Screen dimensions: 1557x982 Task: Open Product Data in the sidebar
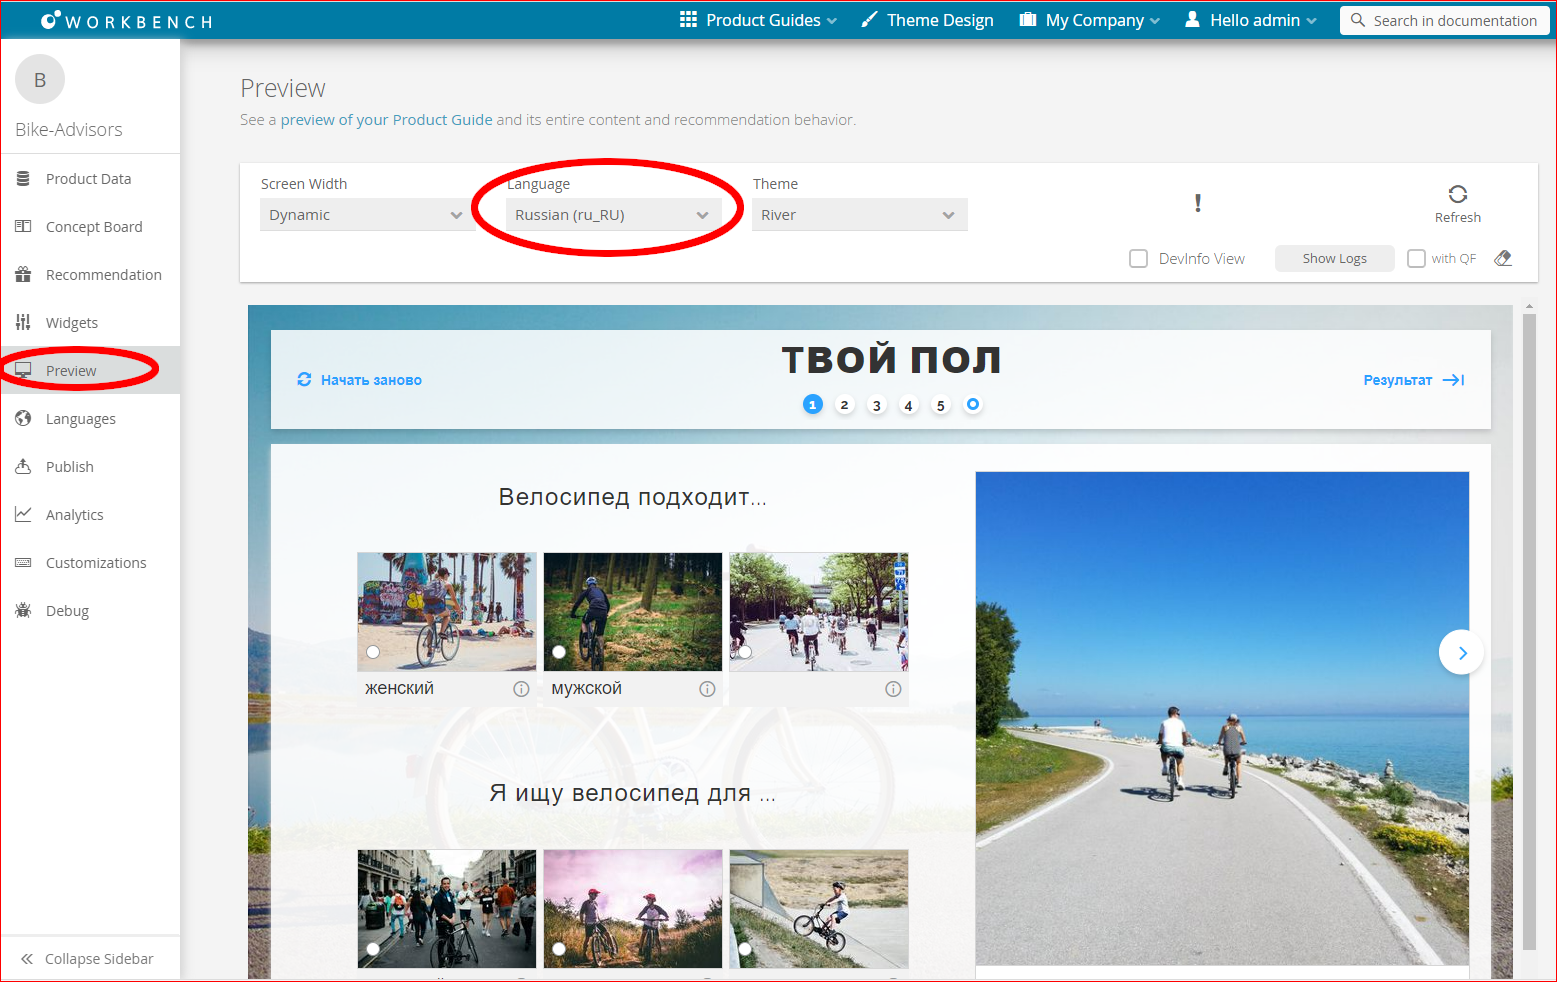point(90,179)
